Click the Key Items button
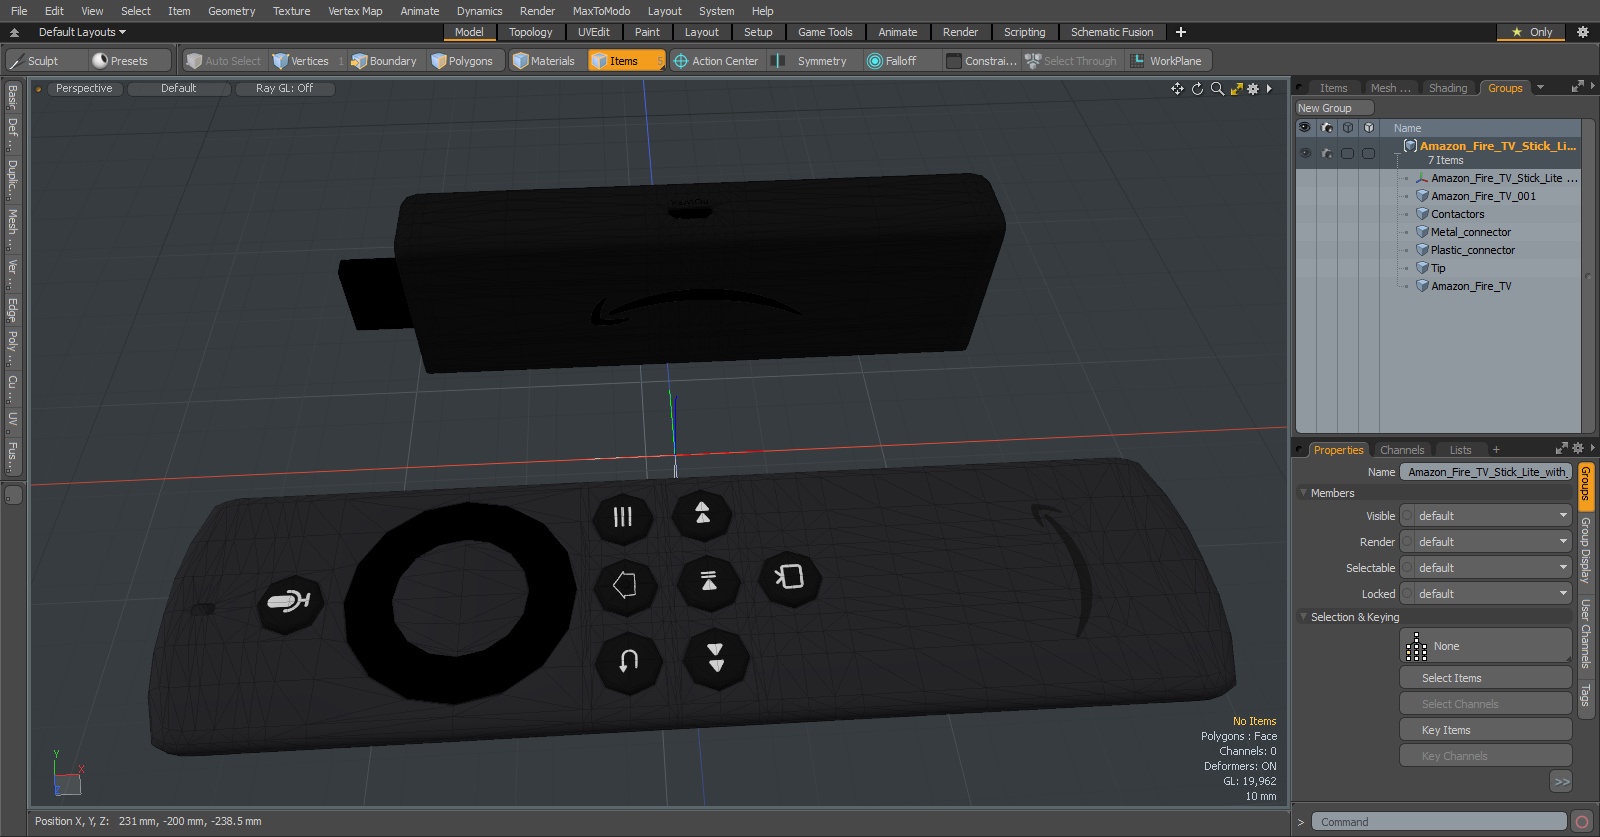 [1486, 730]
